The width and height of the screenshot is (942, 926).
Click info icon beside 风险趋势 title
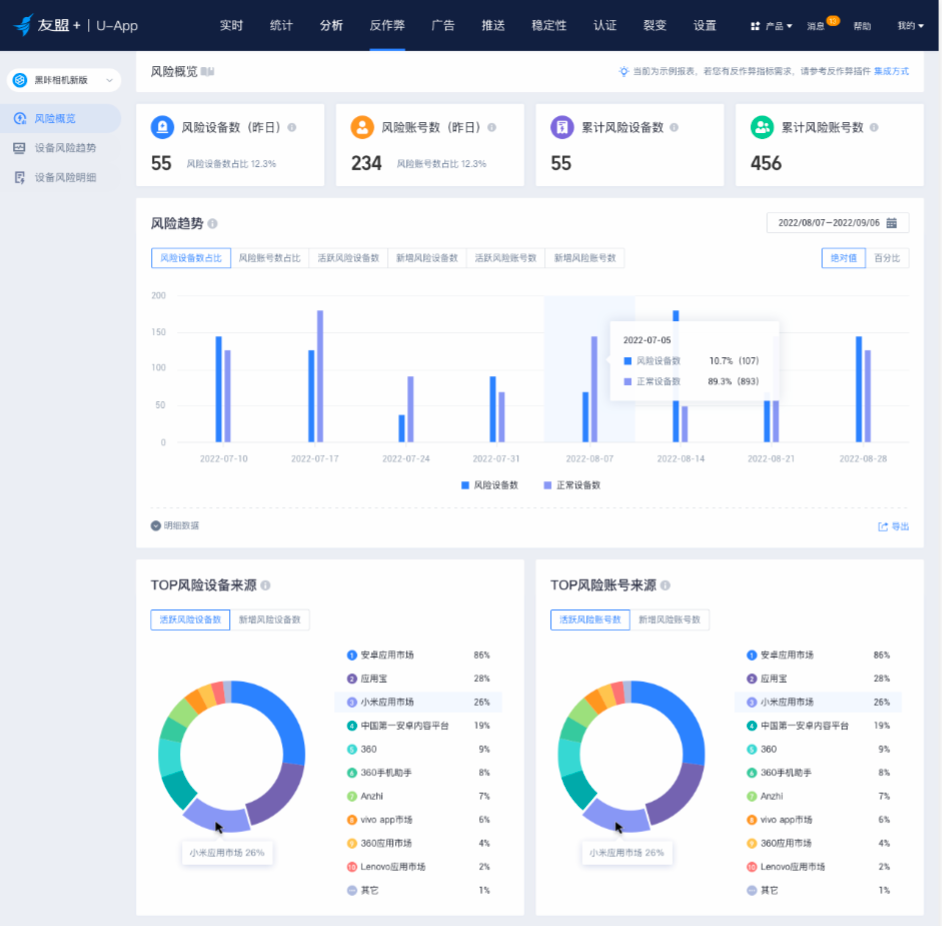pyautogui.click(x=213, y=224)
